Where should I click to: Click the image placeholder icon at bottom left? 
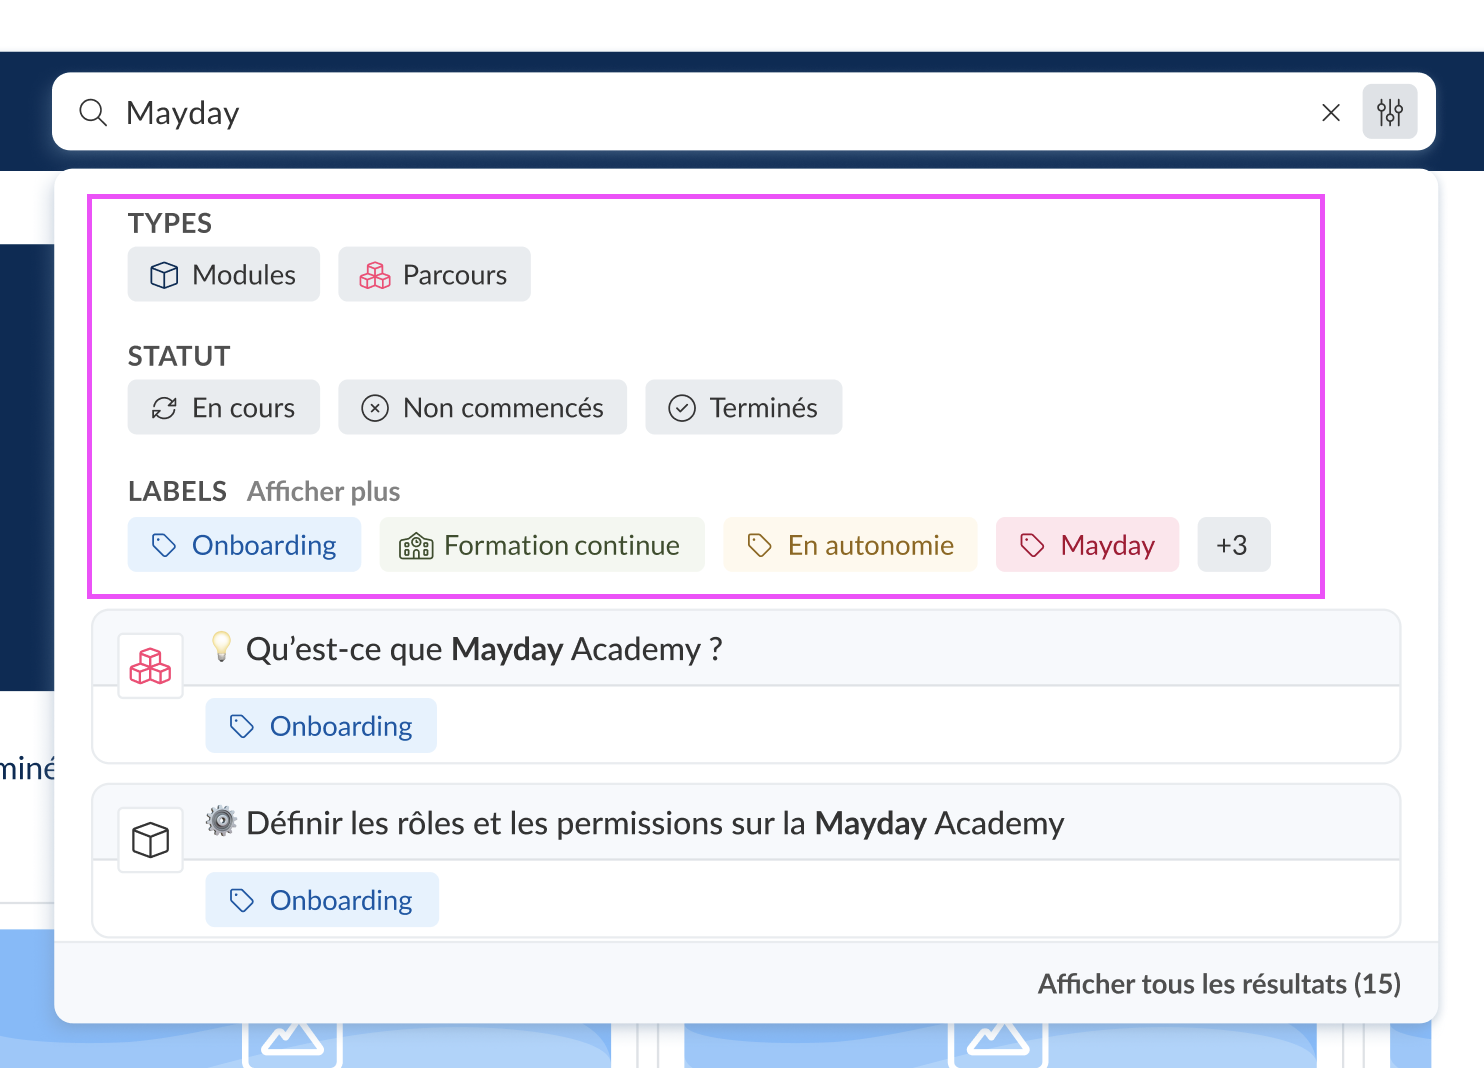point(292,1040)
